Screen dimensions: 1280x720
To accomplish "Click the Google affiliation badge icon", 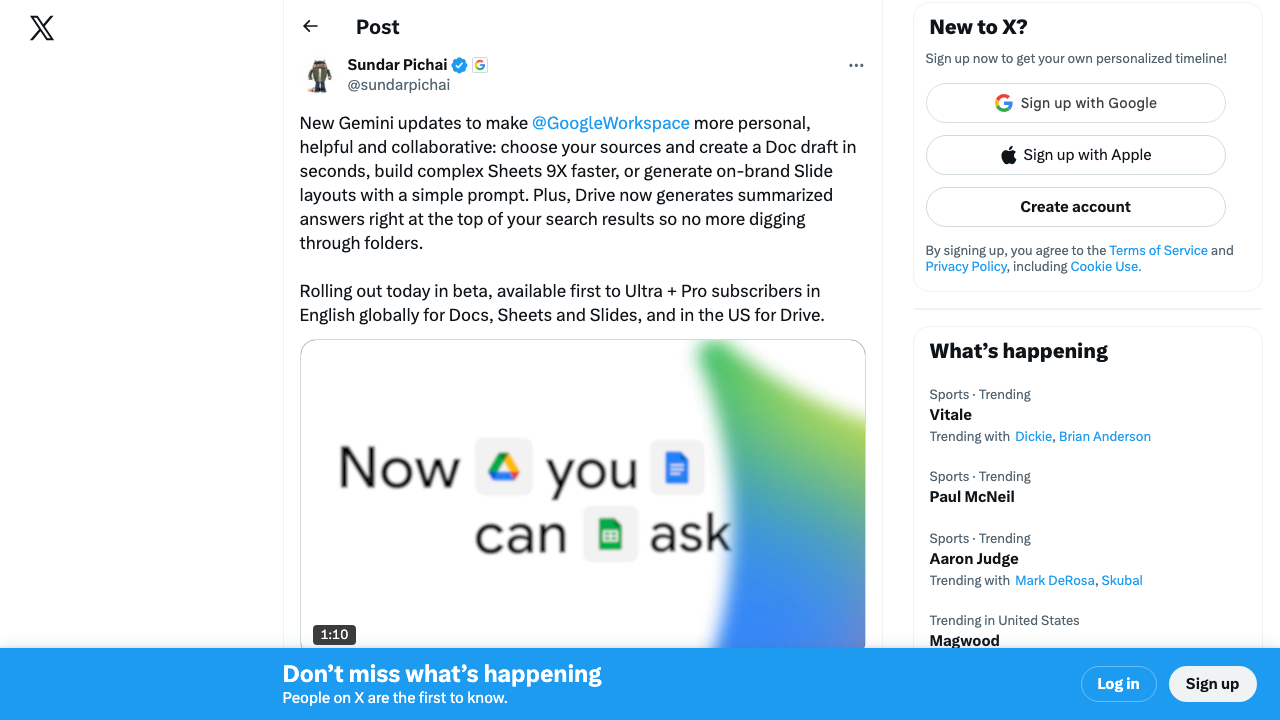I will (x=480, y=65).
